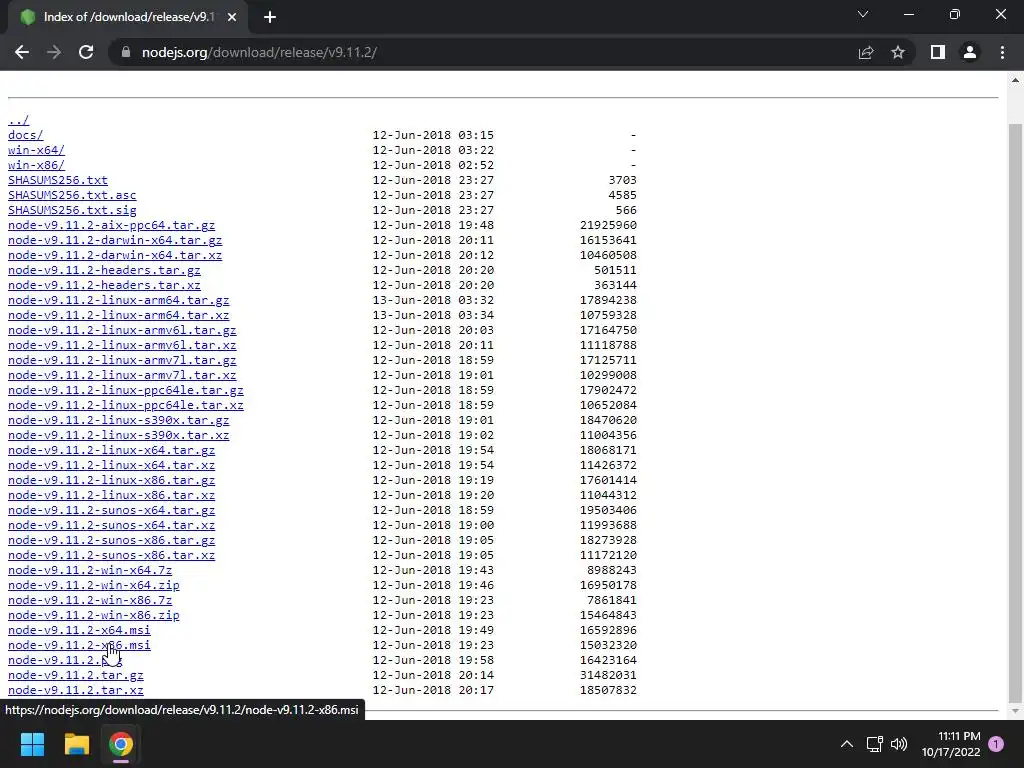This screenshot has width=1024, height=768.
Task: Download SHASUMS256.txt.asc
Action: pos(72,195)
